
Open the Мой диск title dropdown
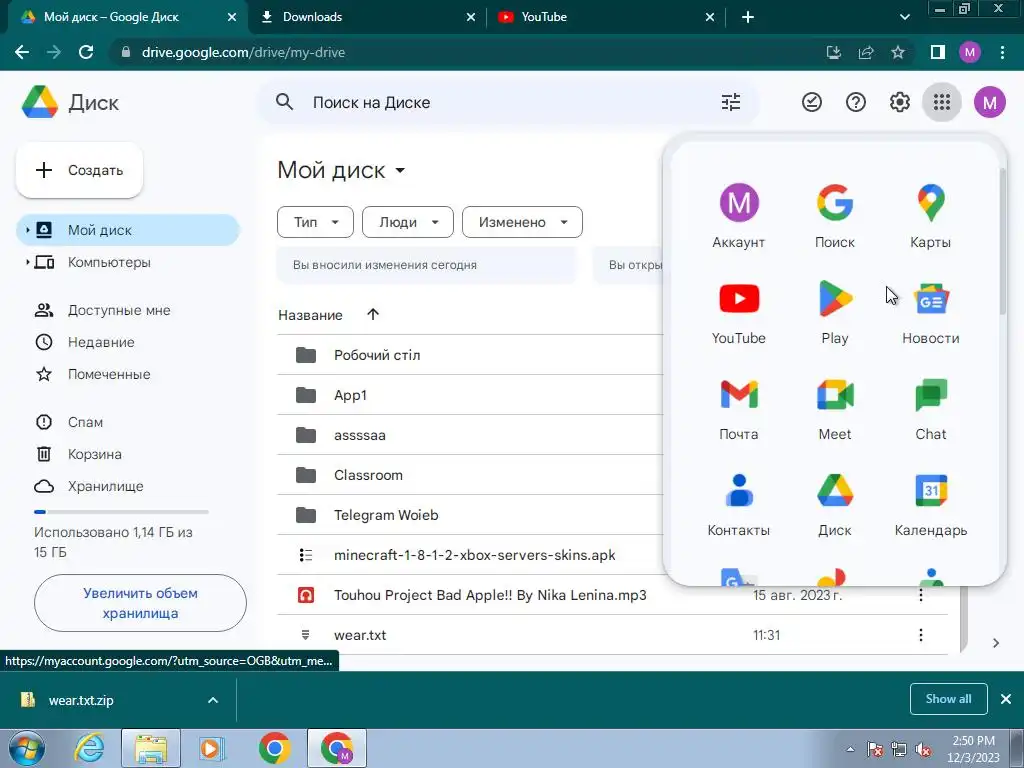point(400,171)
